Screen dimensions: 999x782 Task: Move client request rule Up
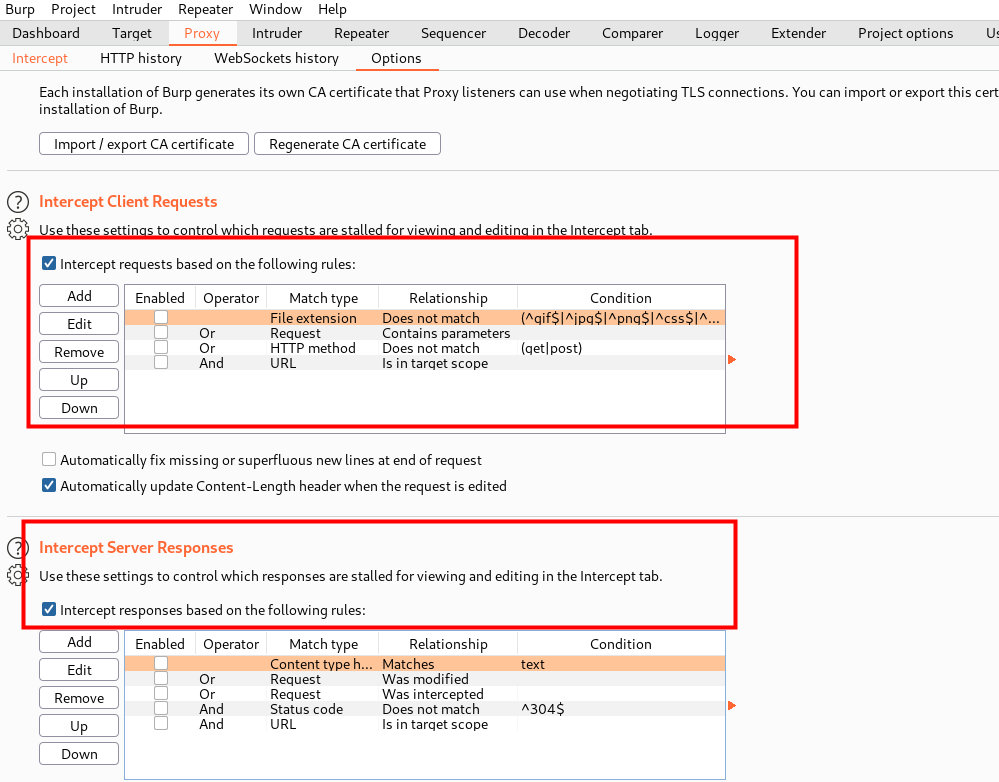point(79,380)
